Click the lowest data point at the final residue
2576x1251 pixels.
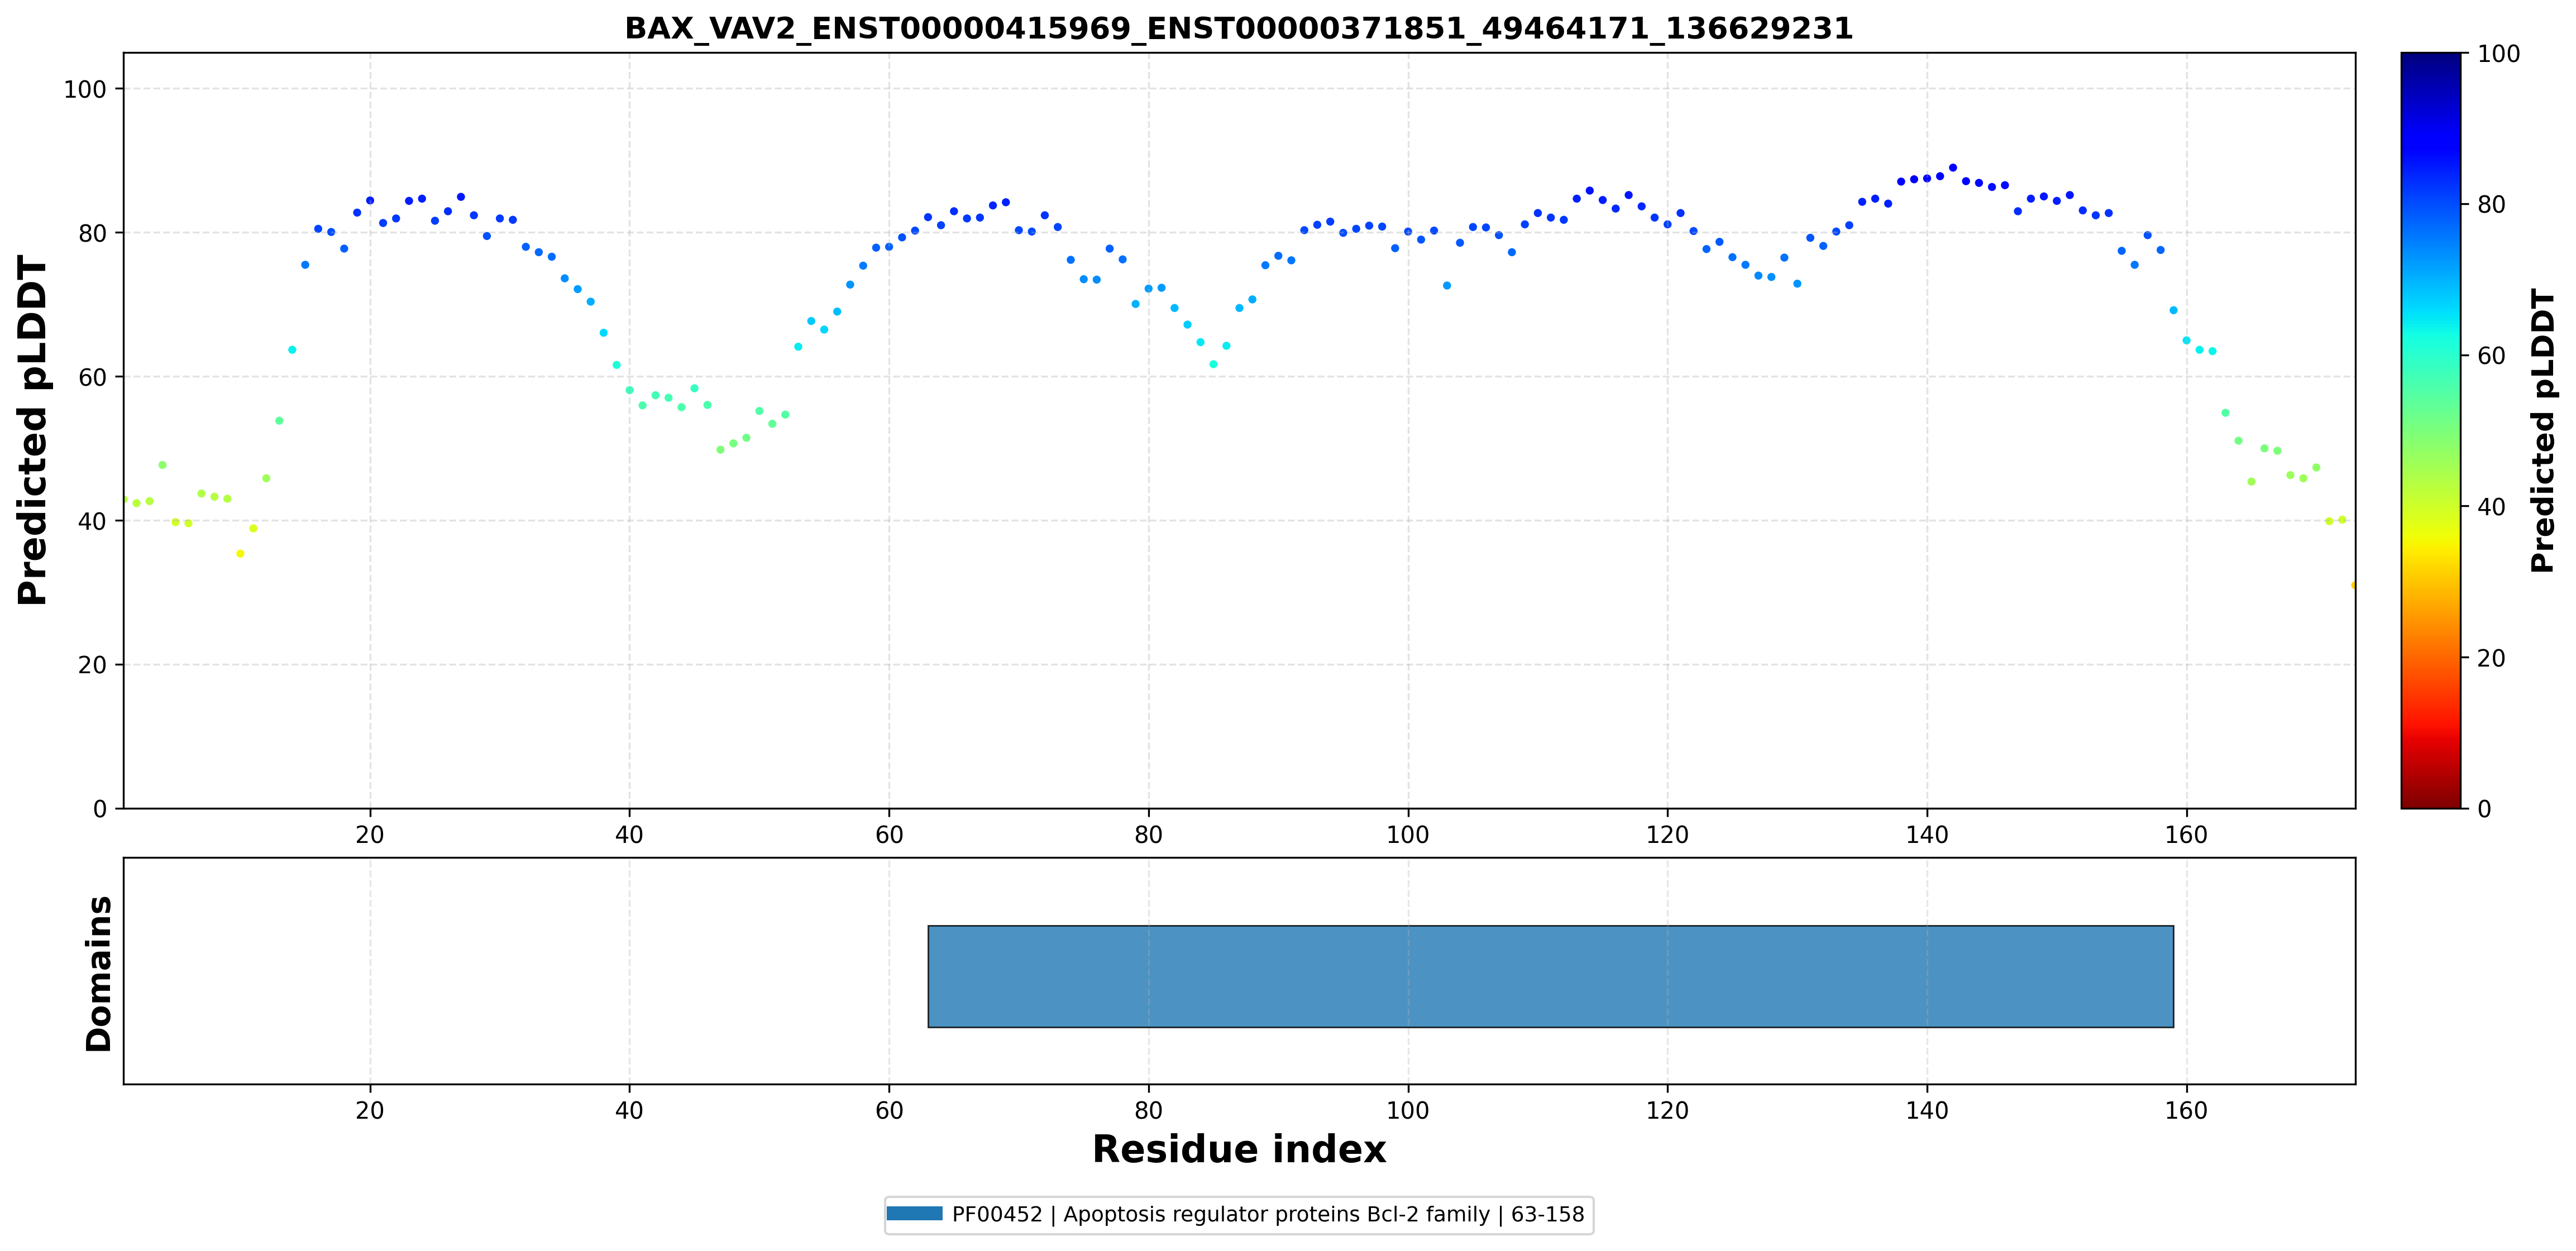click(2353, 585)
